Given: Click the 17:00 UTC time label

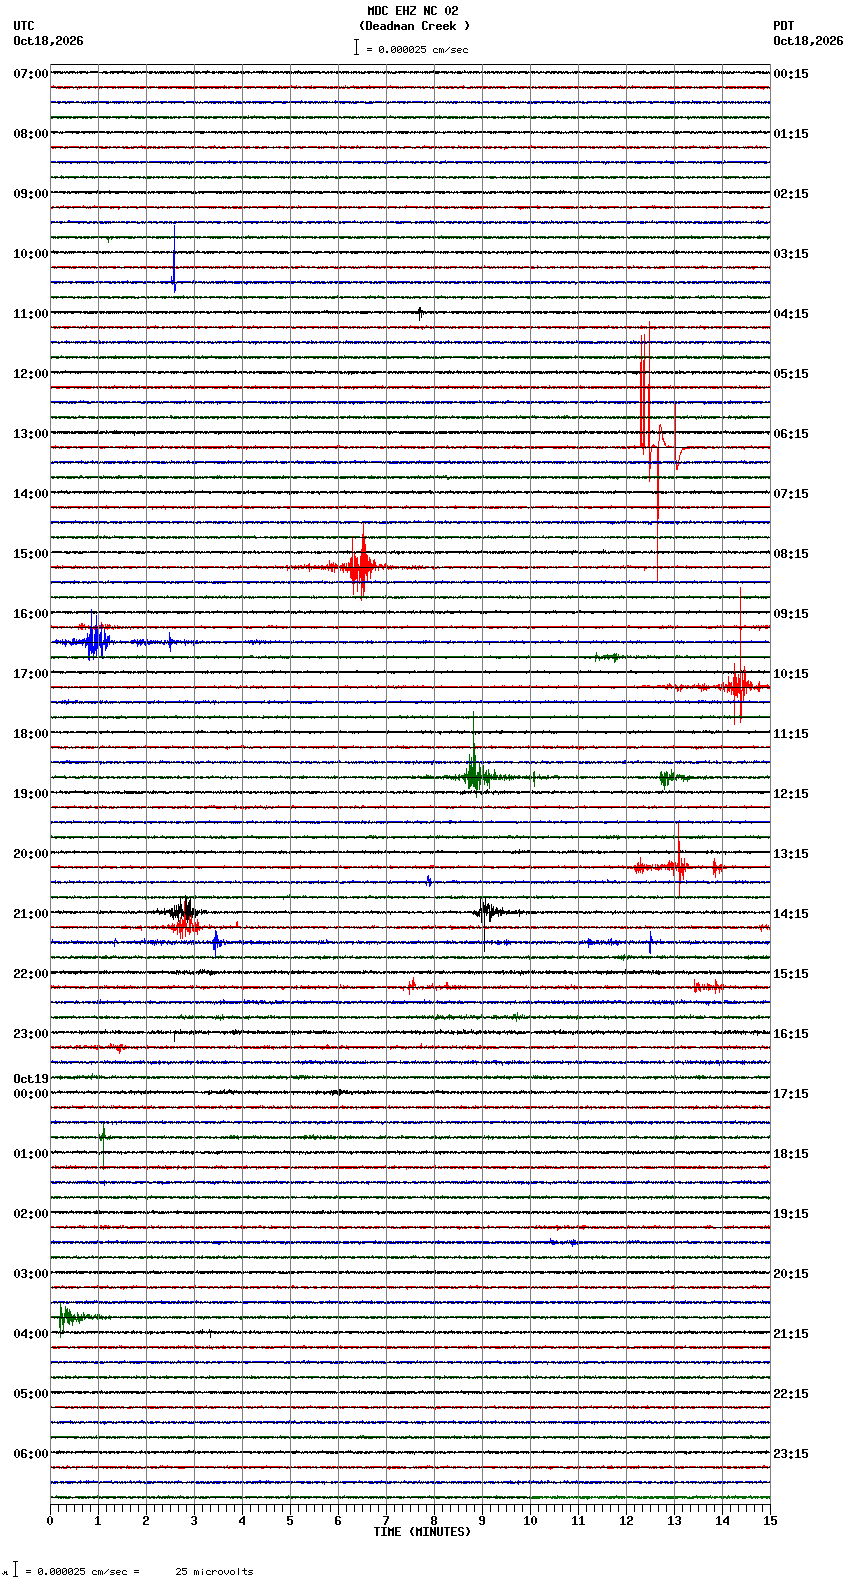Looking at the screenshot, I should coord(31,674).
